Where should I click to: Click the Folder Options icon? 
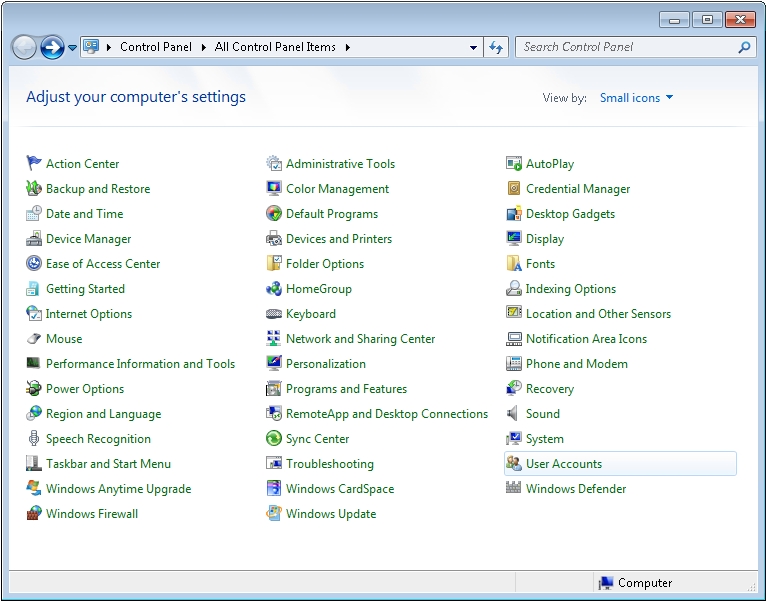(274, 263)
